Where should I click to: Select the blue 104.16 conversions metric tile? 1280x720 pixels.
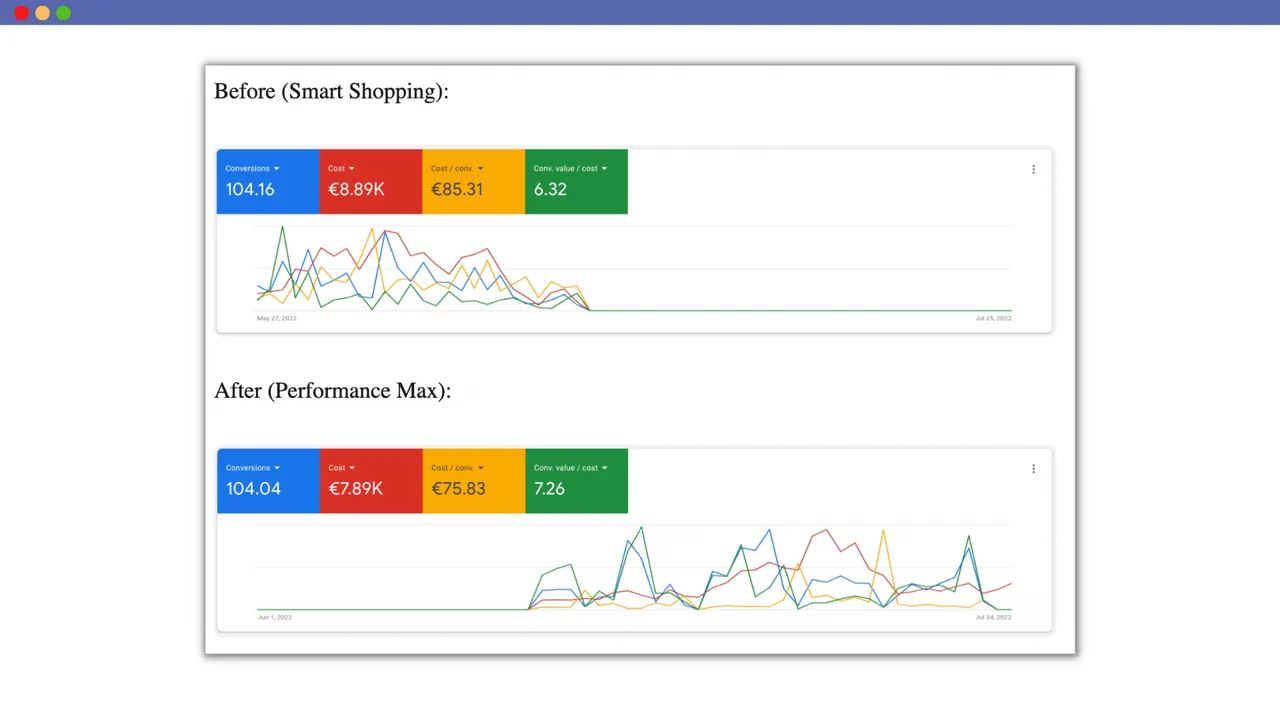click(x=268, y=182)
